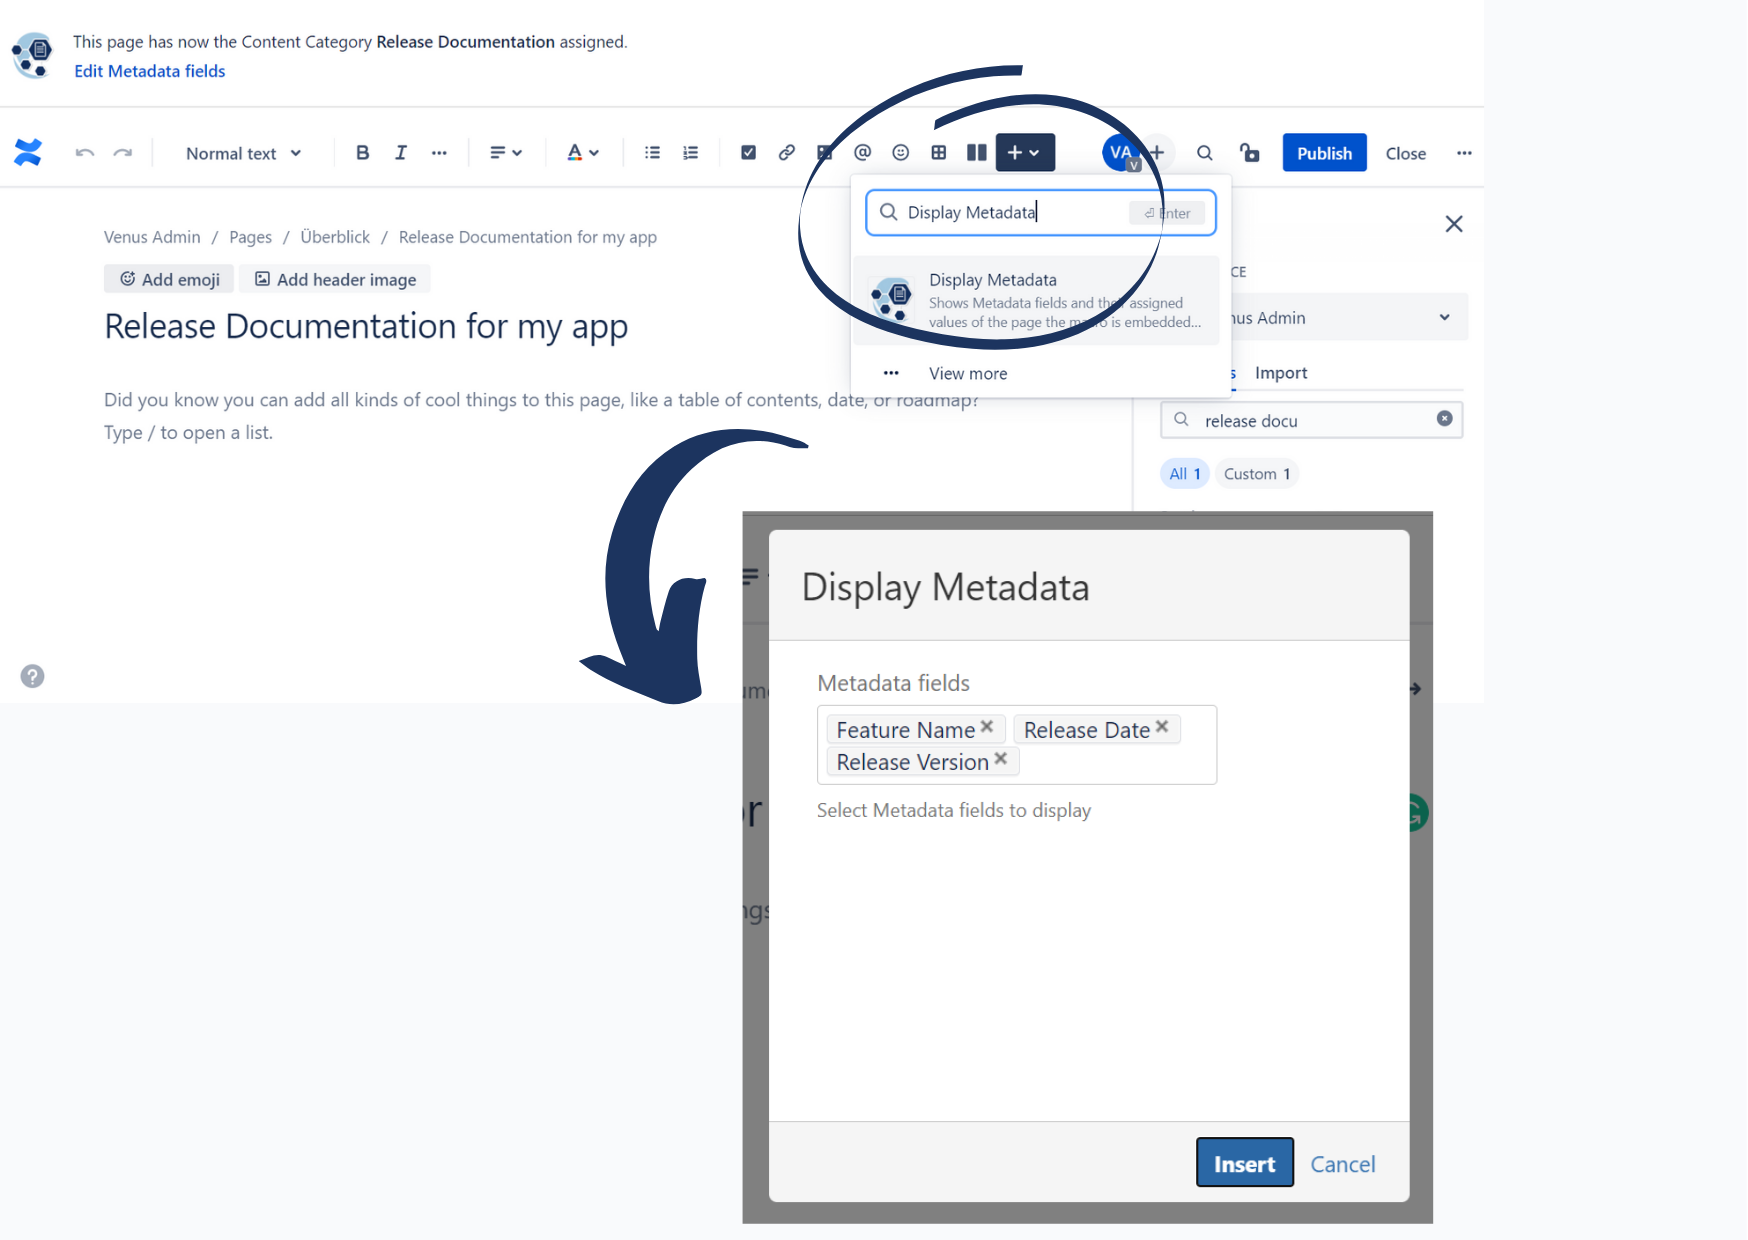Insert a bullet list

(x=652, y=153)
